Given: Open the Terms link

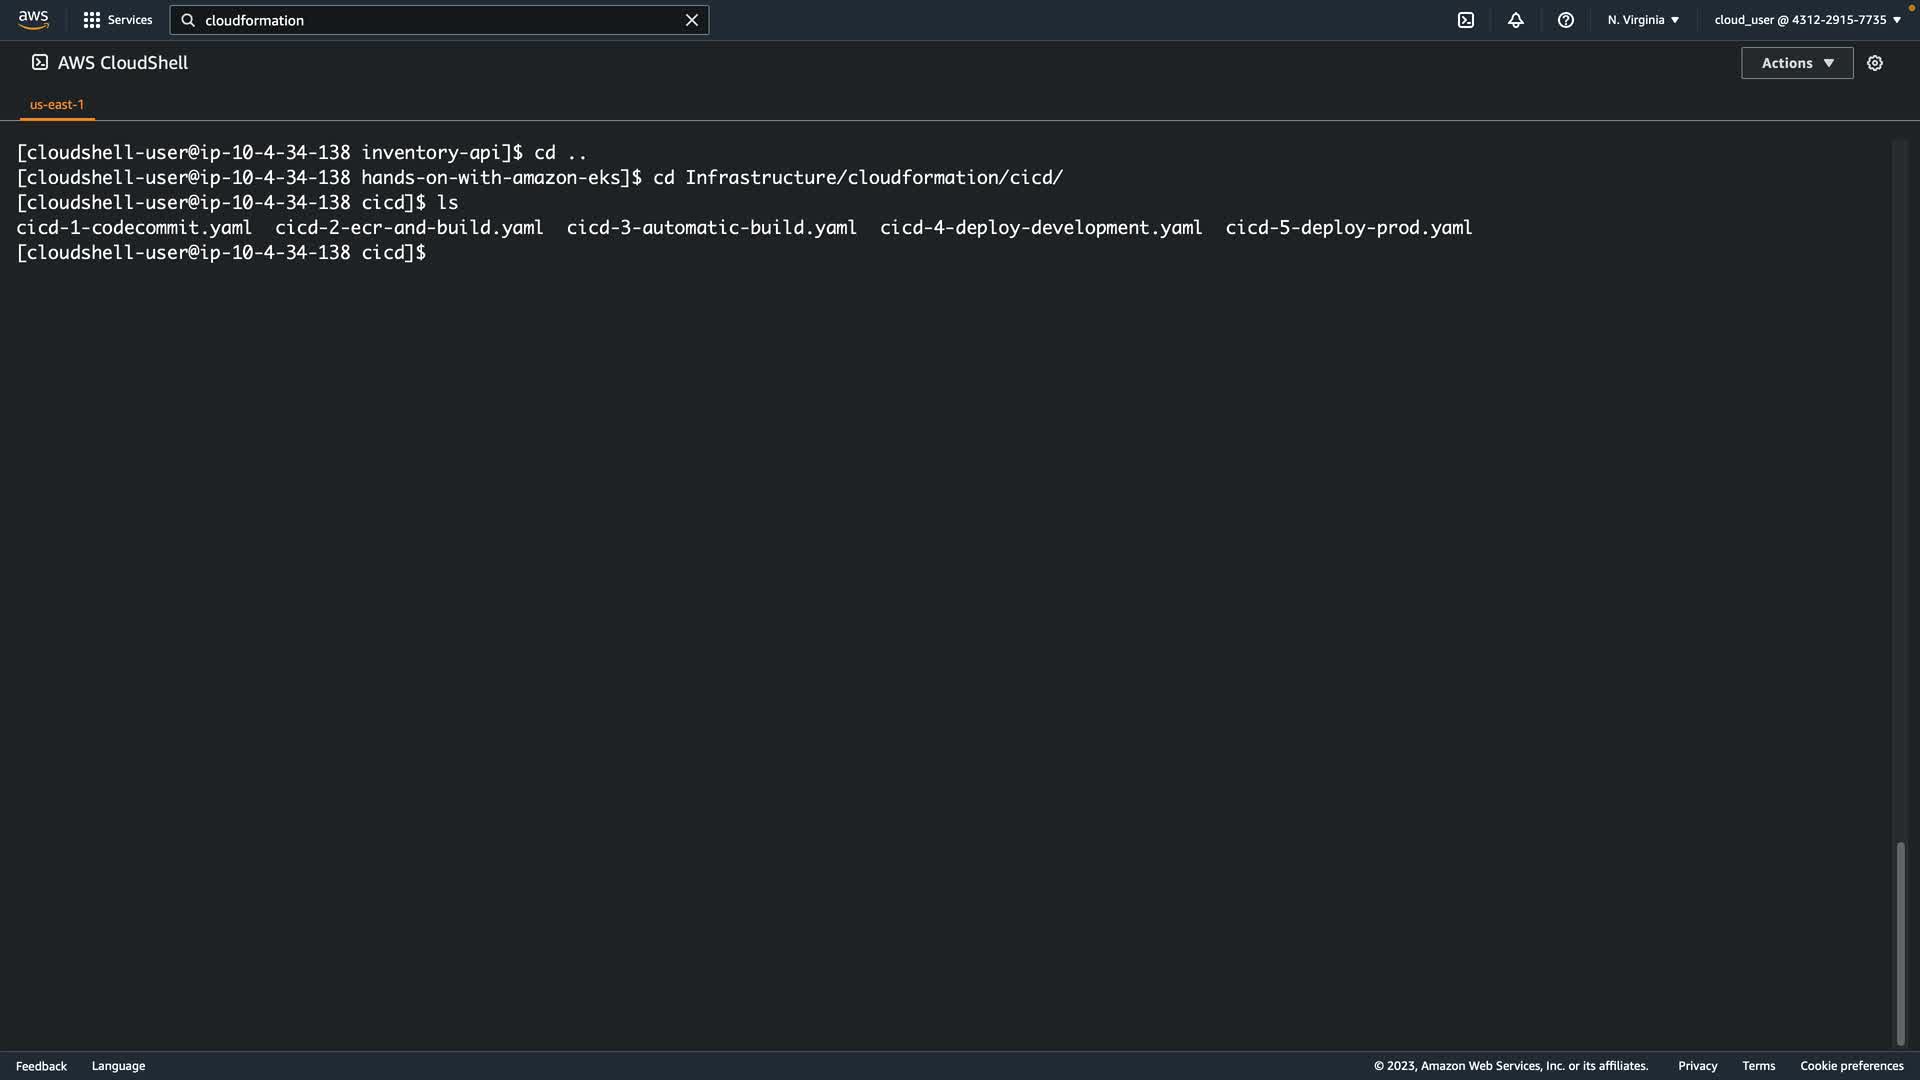Looking at the screenshot, I should coord(1758,1066).
